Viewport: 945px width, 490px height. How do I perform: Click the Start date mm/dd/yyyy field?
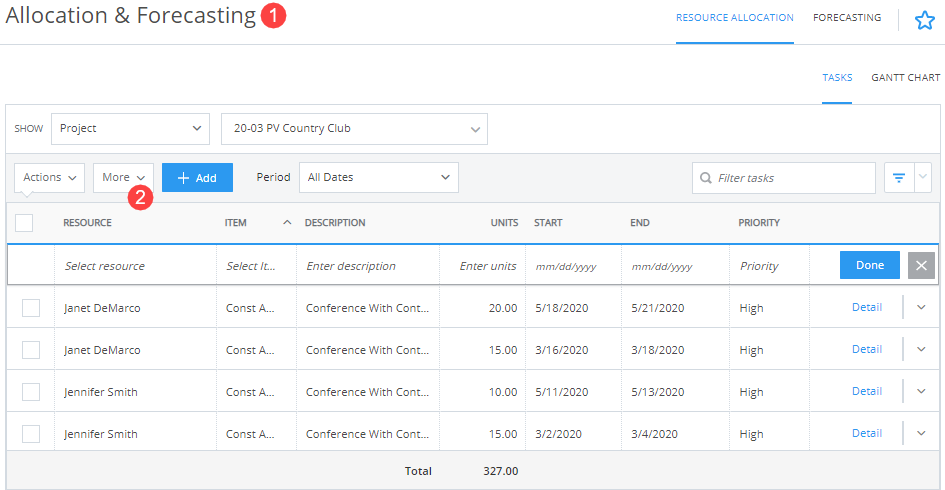573,266
